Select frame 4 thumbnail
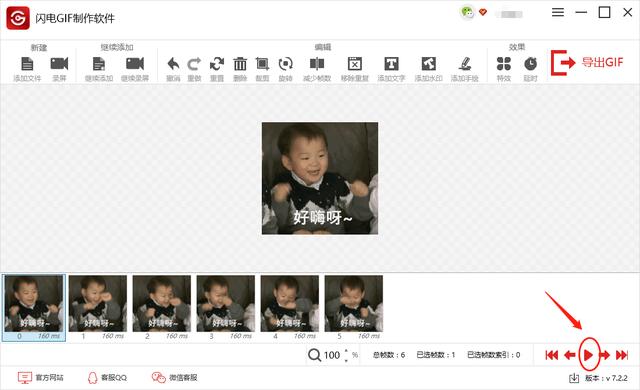640x390 pixels. [x=290, y=304]
